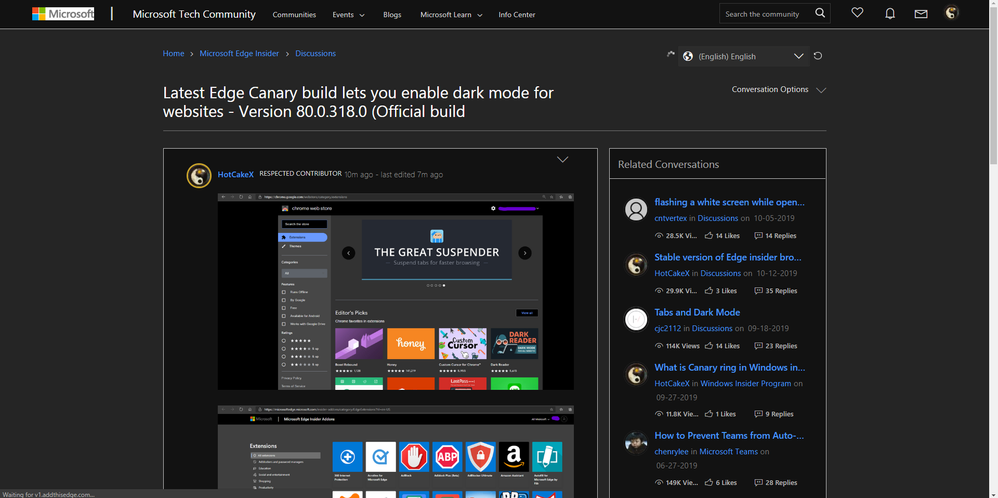The image size is (998, 498).
Task: Expand the Events dropdown menu
Action: click(349, 15)
